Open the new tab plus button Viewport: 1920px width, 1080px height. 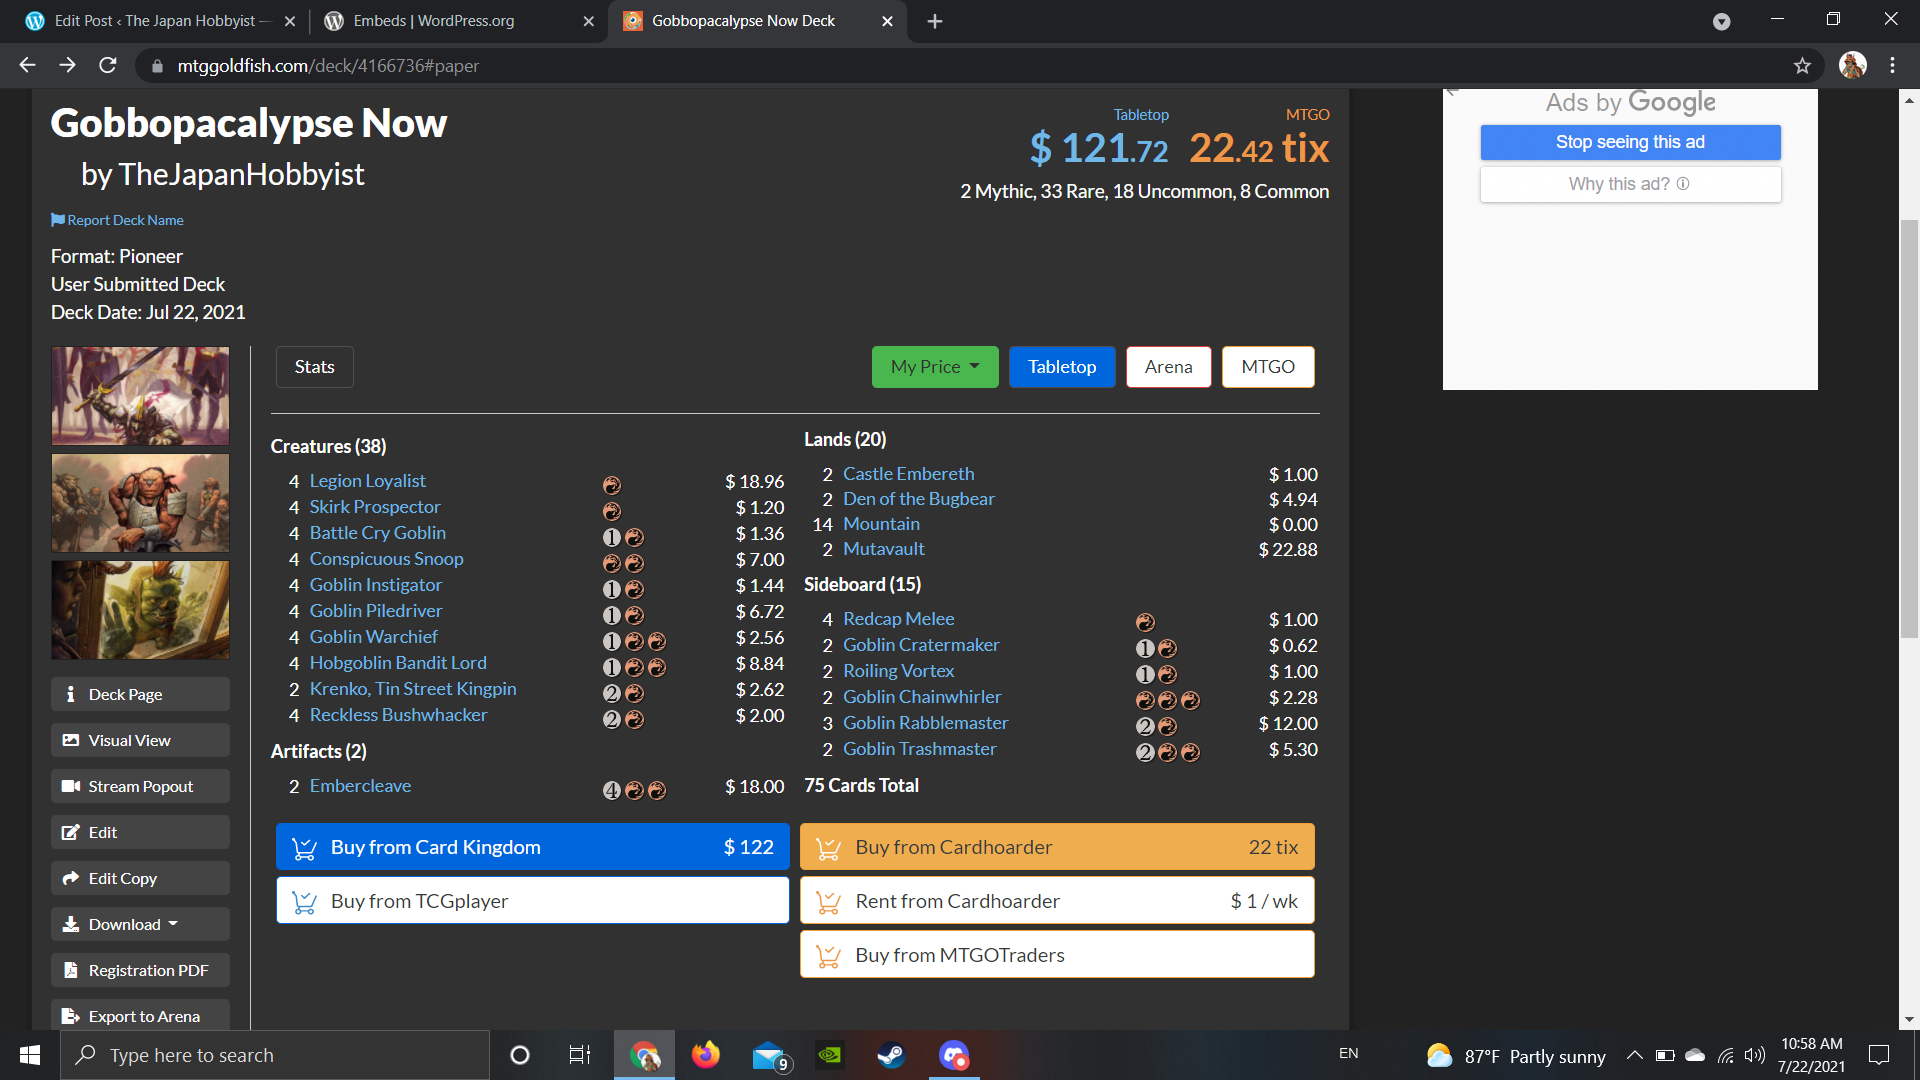coord(935,21)
